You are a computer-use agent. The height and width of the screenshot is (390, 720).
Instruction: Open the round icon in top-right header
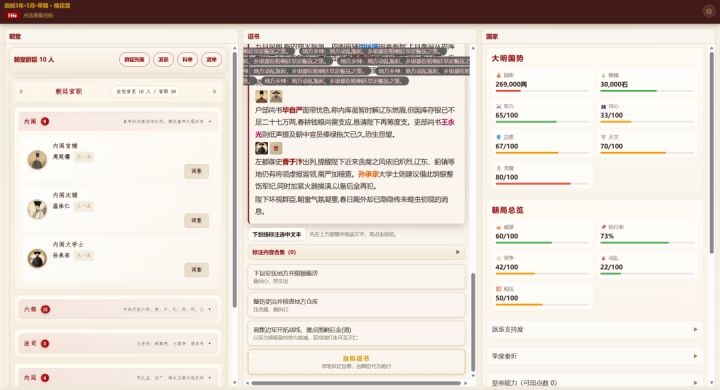[x=709, y=11]
